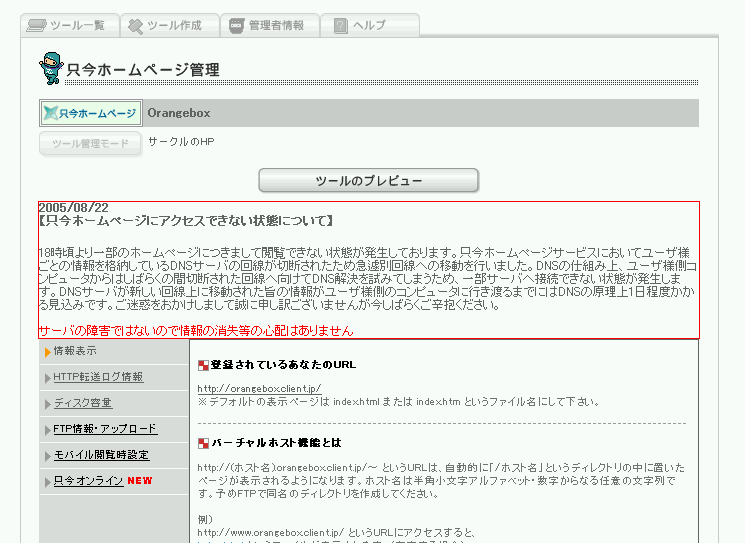Open モバイル閲覧時設定 settings link
Image resolution: width=745 pixels, height=543 pixels.
101,455
